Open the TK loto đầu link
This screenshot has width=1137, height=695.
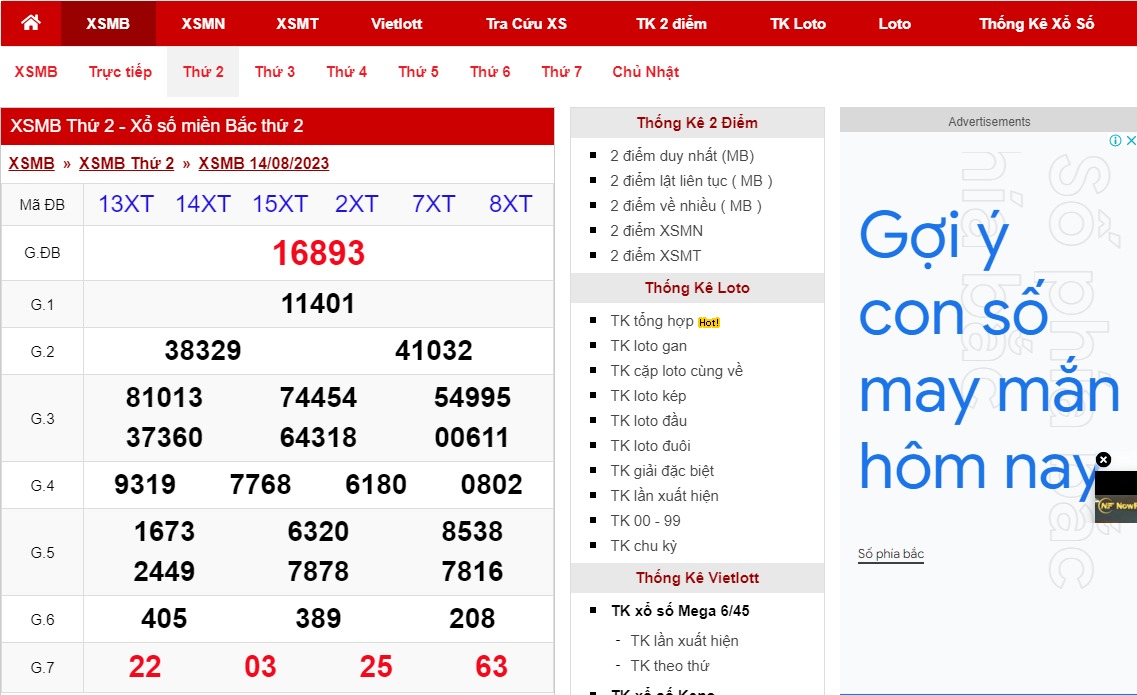point(648,421)
